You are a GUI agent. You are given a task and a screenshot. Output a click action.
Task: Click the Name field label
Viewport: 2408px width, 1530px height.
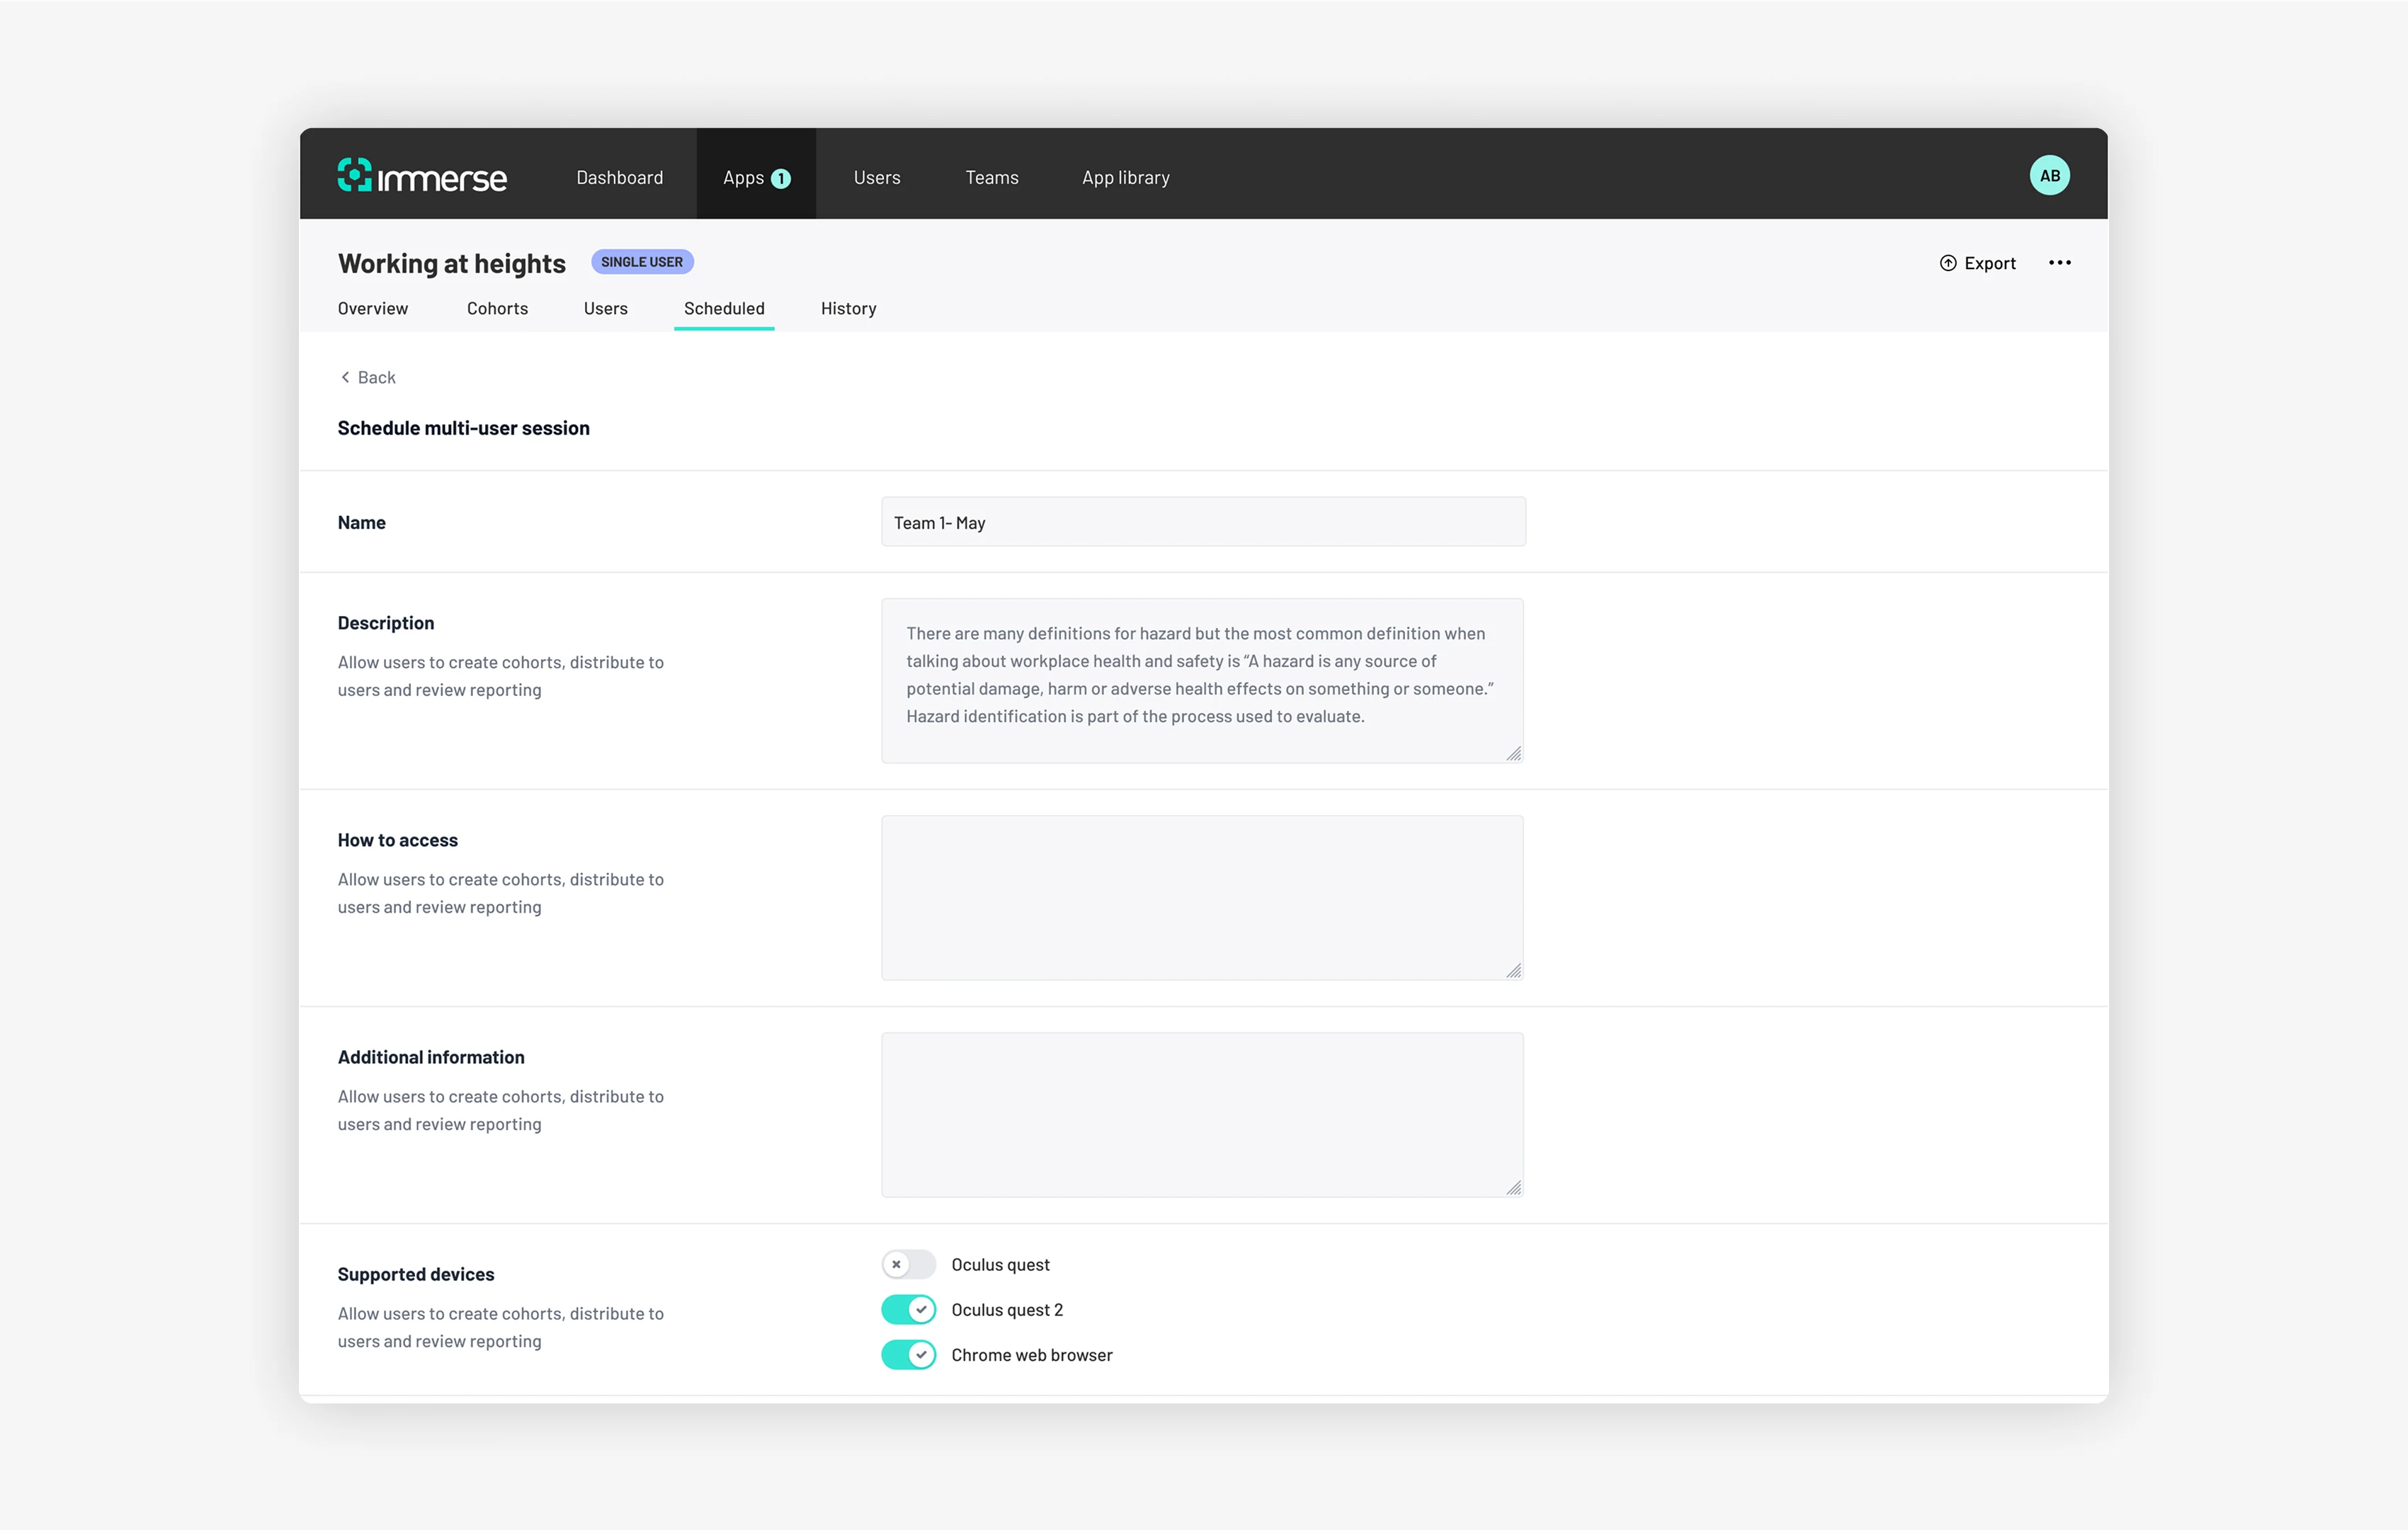tap(361, 522)
